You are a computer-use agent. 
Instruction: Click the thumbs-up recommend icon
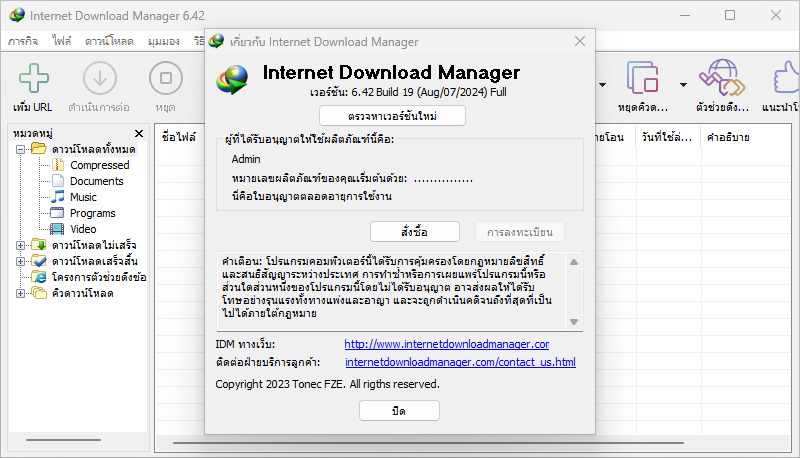[786, 78]
